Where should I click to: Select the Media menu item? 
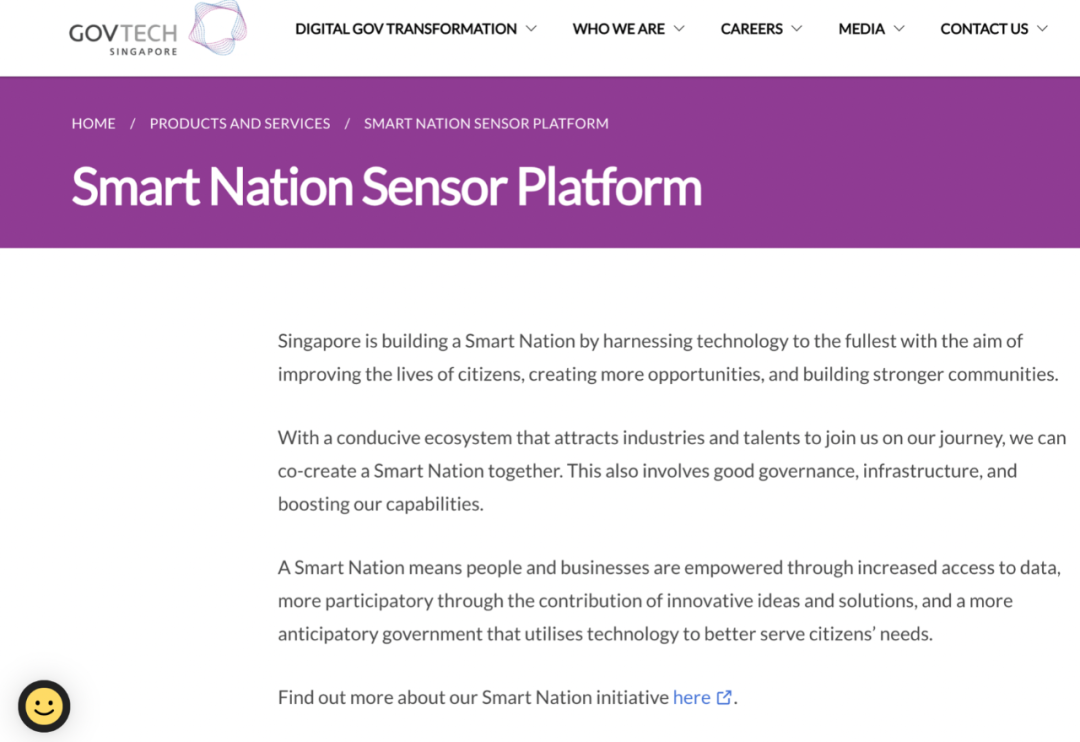[x=861, y=29]
